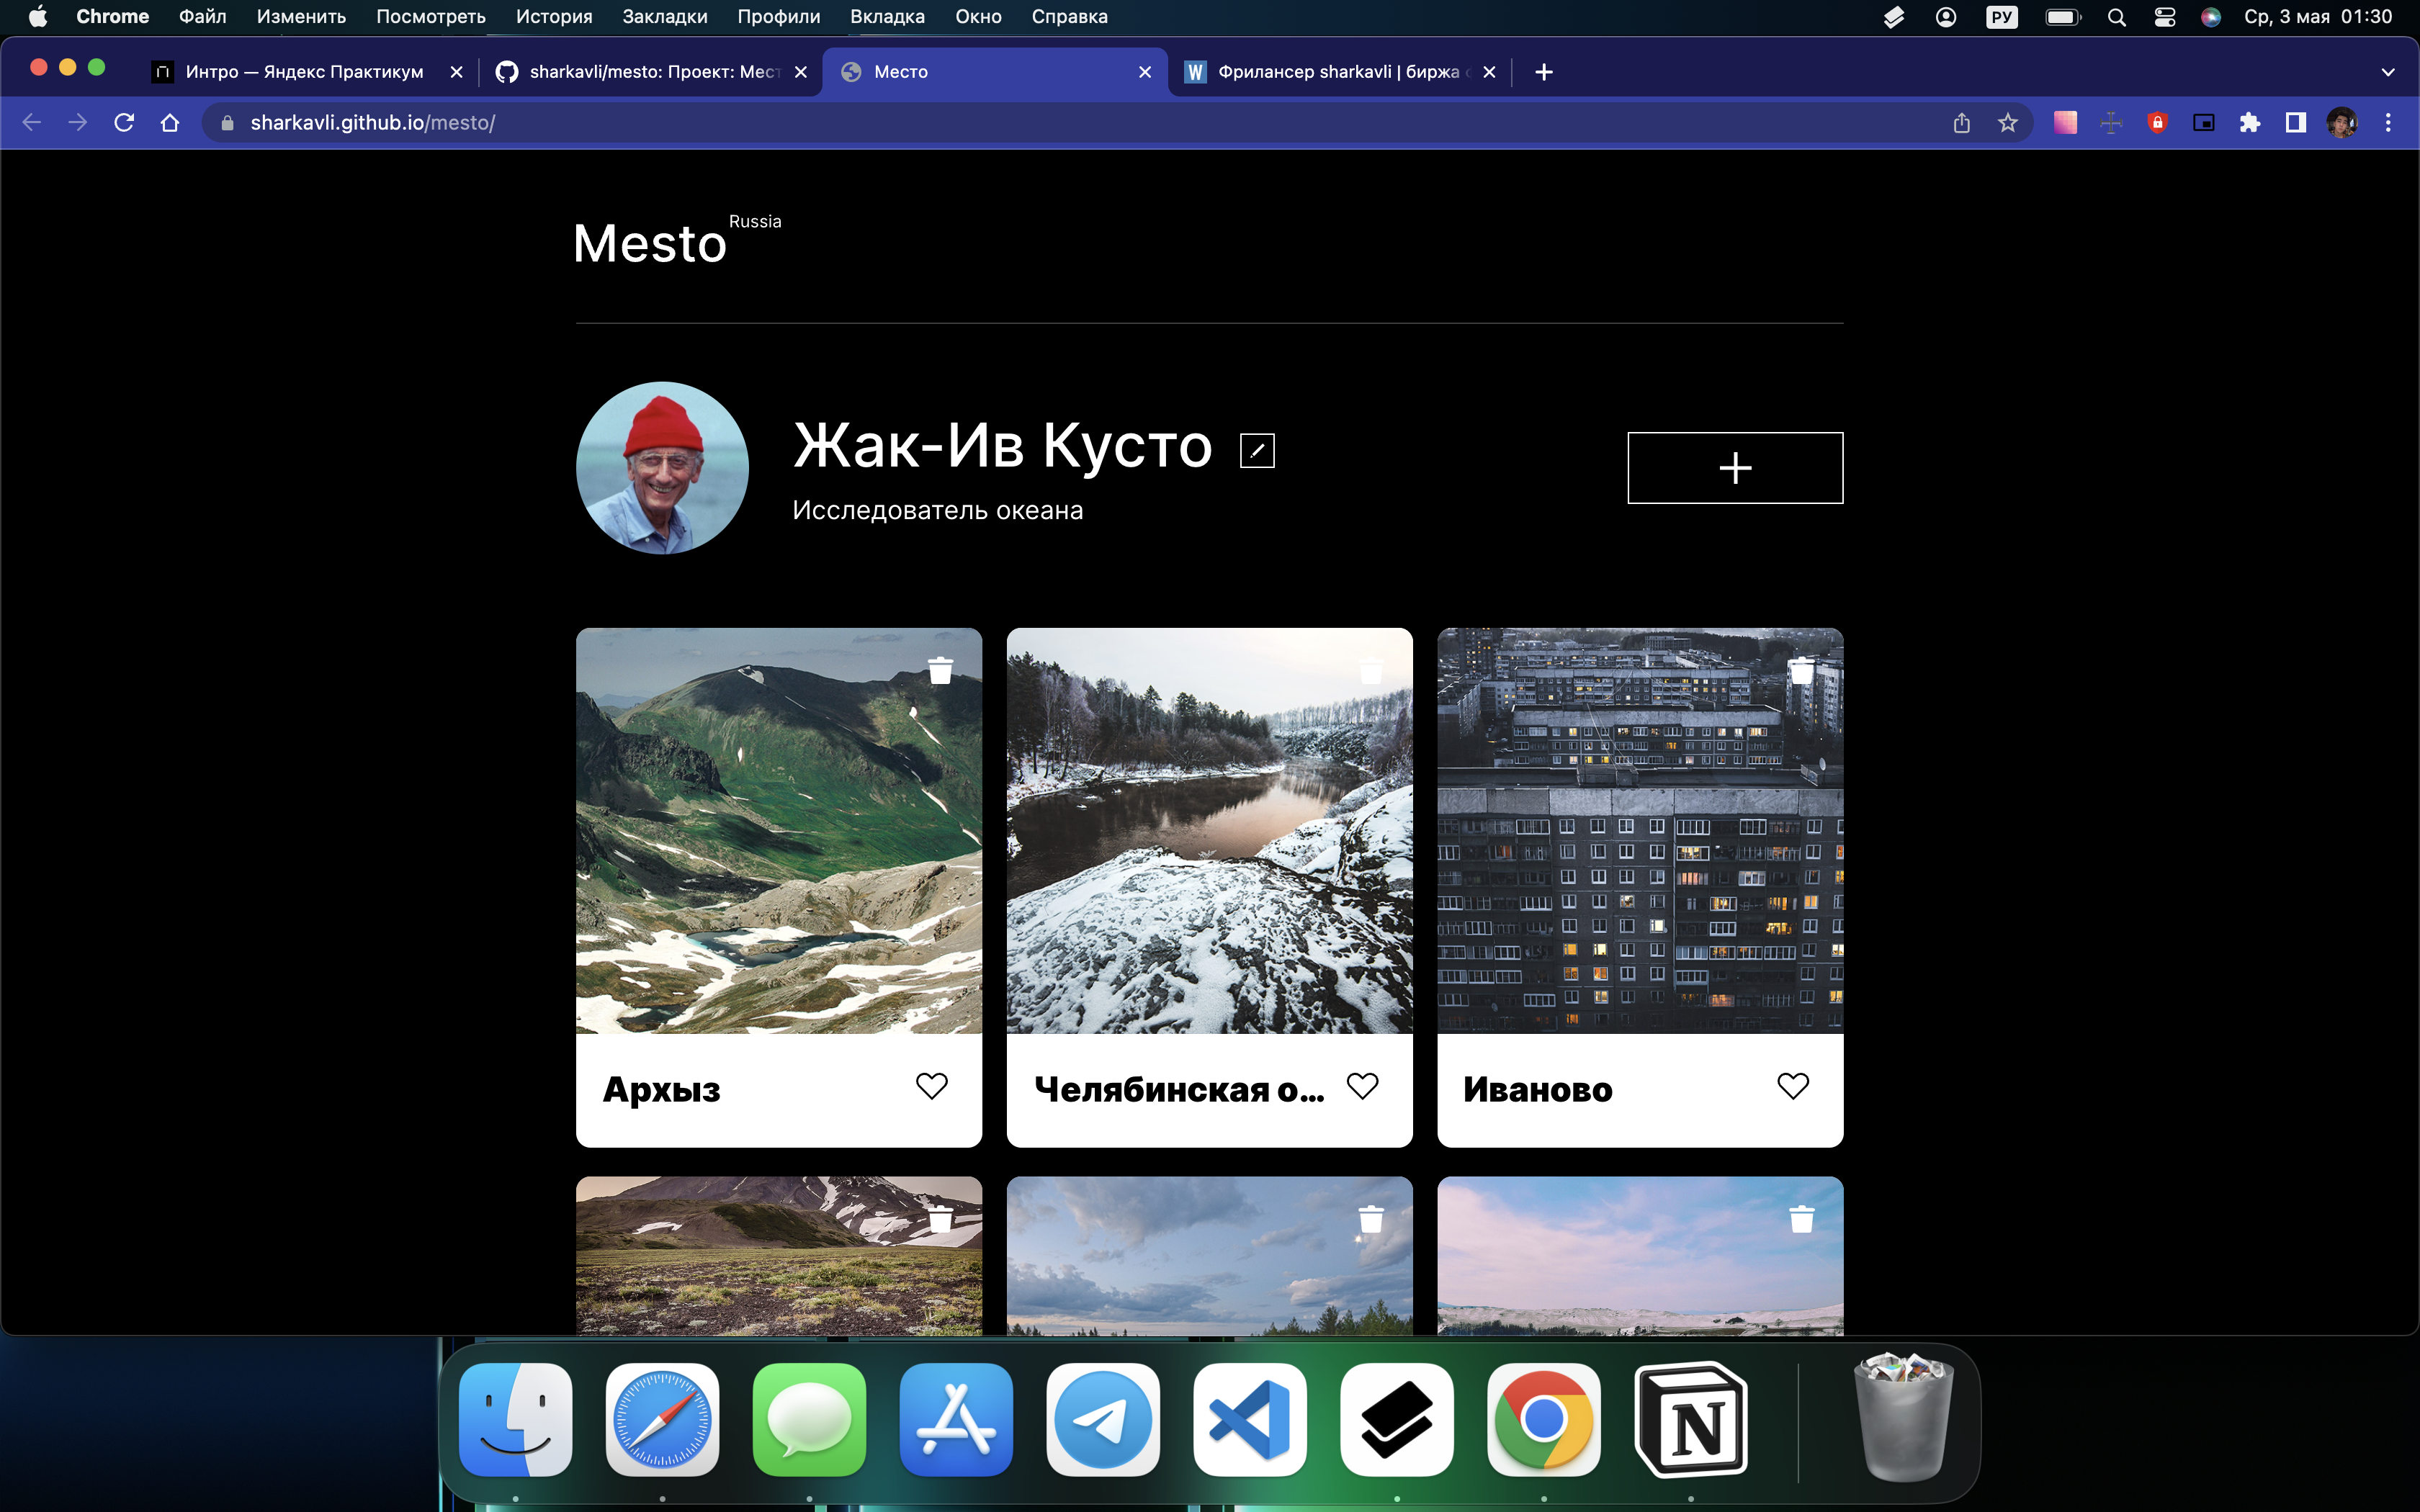Open the Профили menu
Image resolution: width=2420 pixels, height=1512 pixels.
[x=778, y=17]
